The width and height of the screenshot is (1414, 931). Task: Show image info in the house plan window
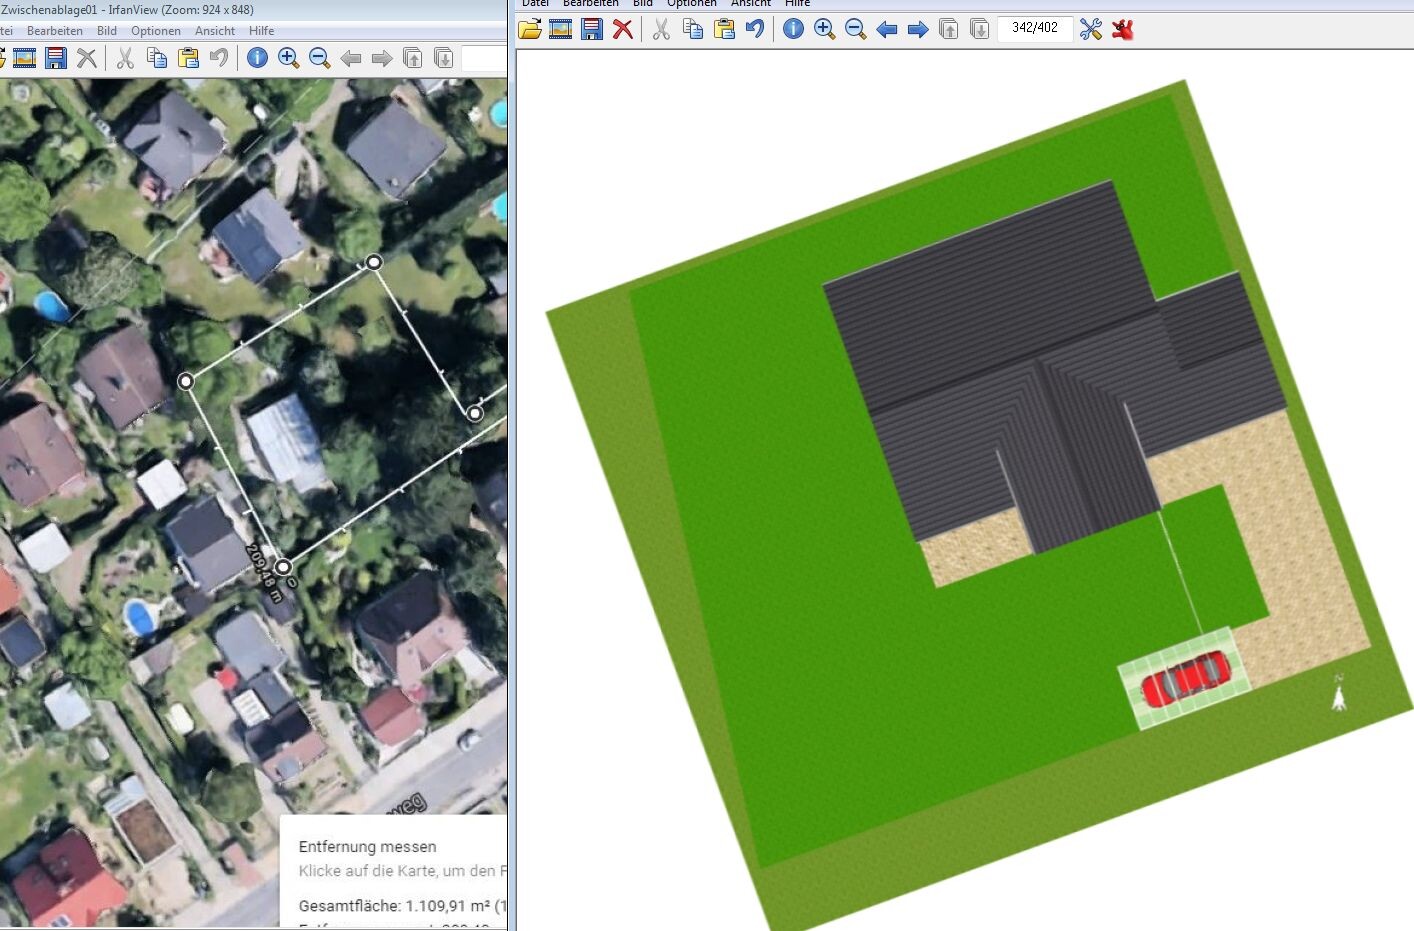pos(793,29)
